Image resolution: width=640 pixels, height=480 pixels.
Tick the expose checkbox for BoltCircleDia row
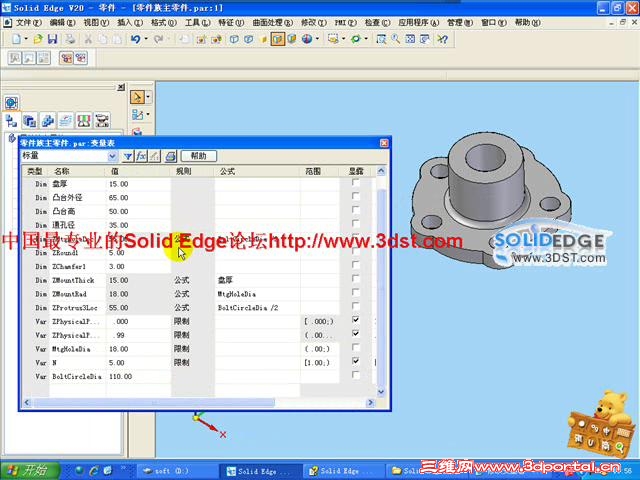pyautogui.click(x=356, y=375)
